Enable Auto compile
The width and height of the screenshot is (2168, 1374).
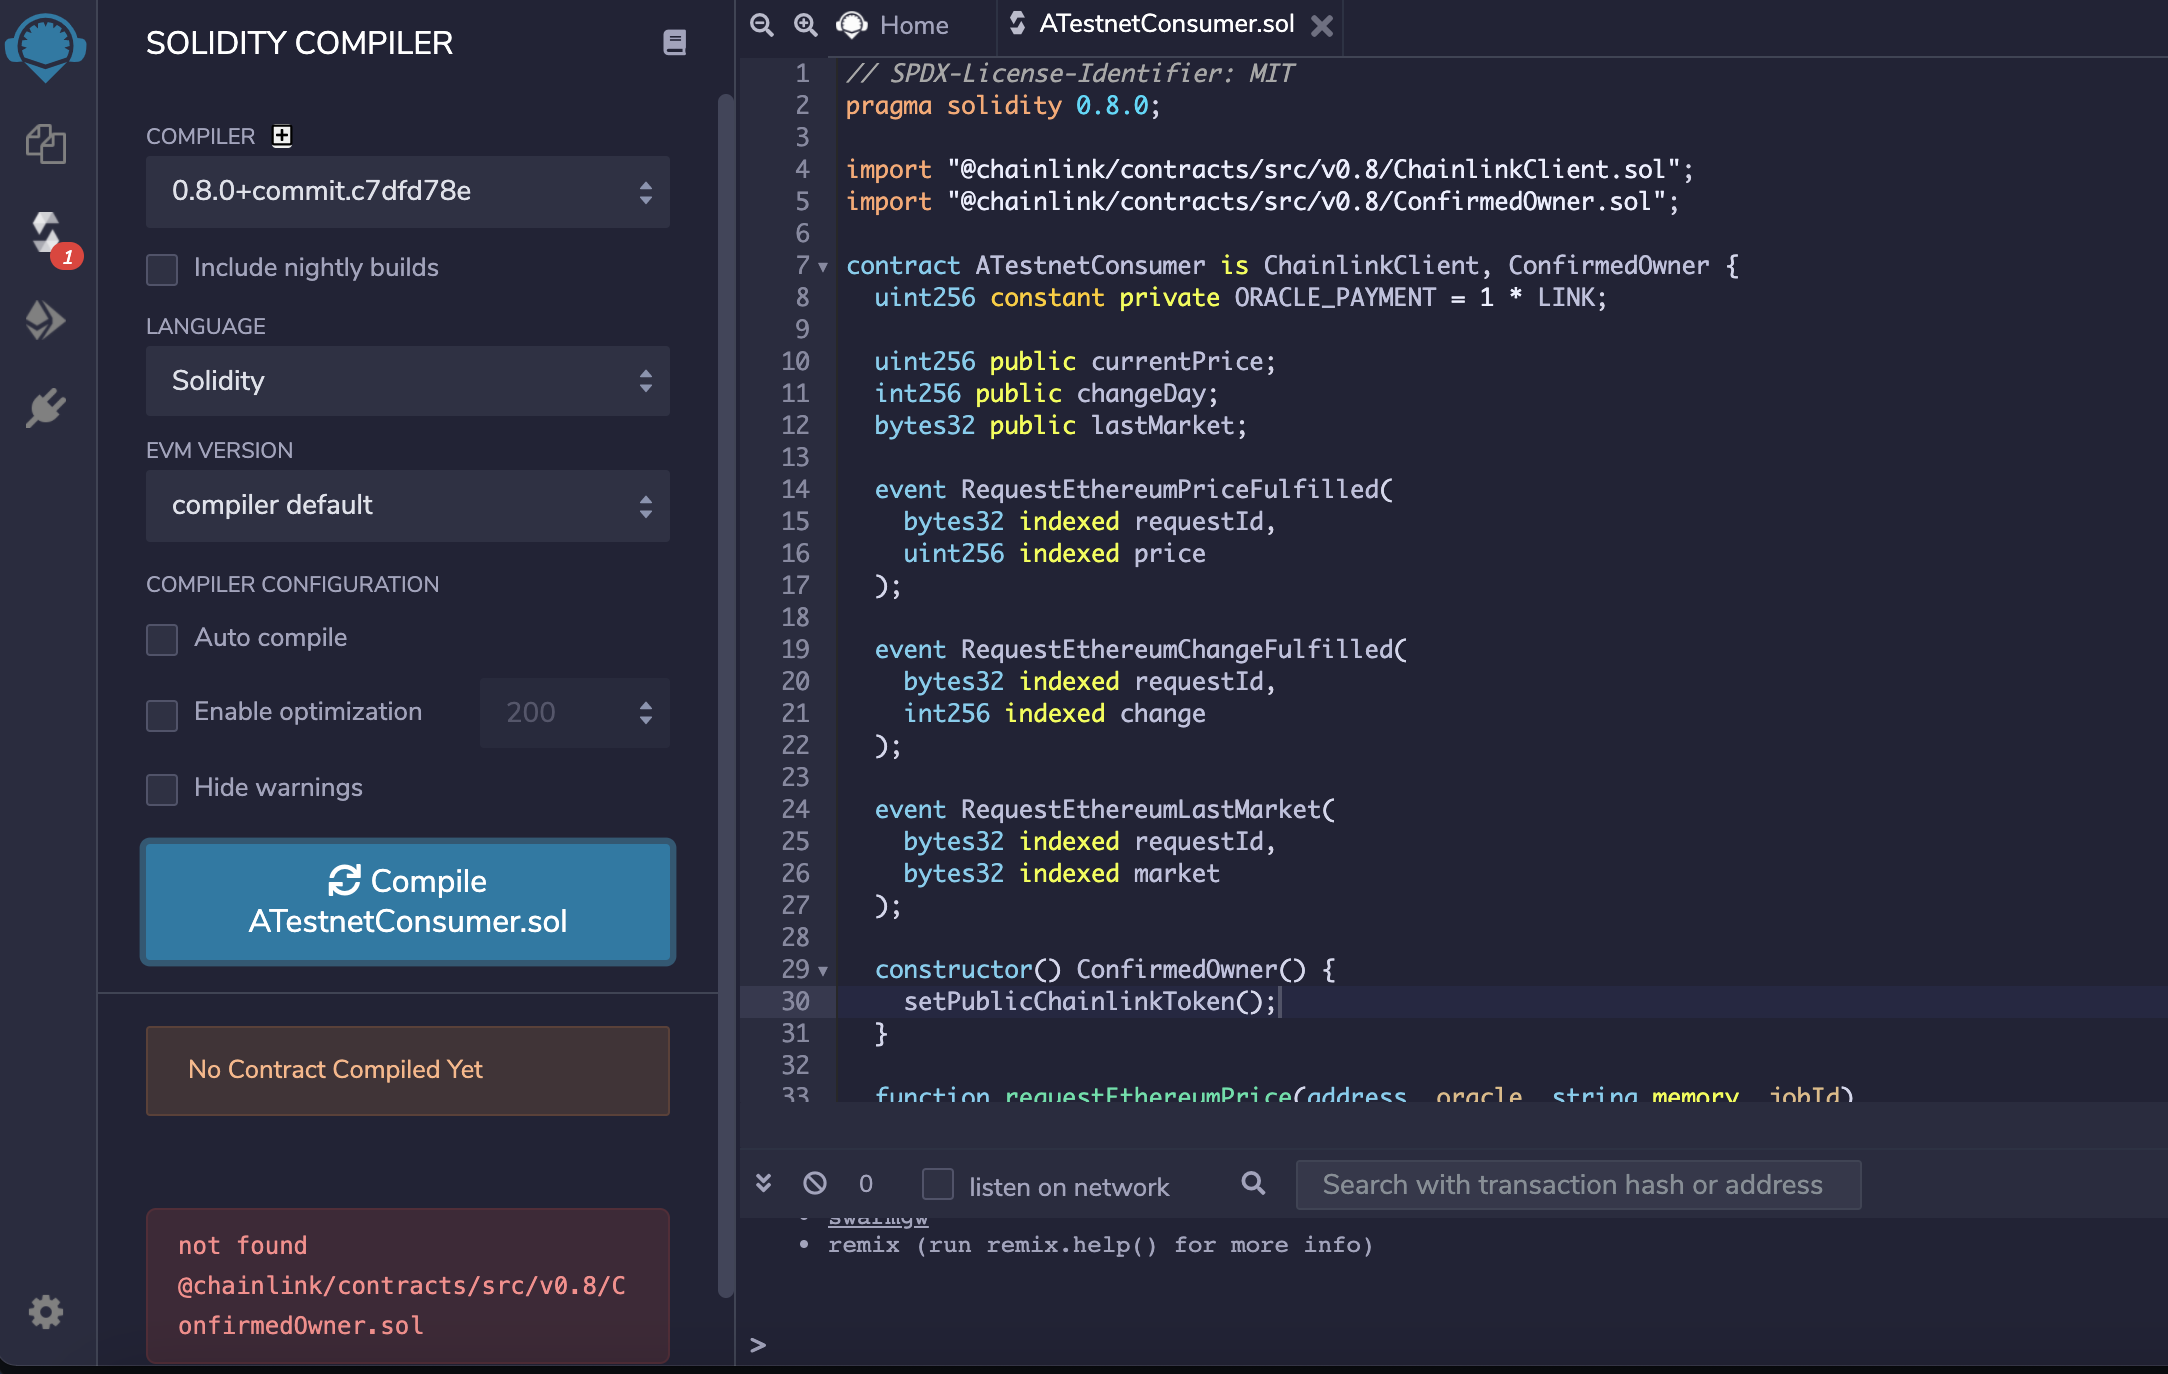click(x=161, y=640)
